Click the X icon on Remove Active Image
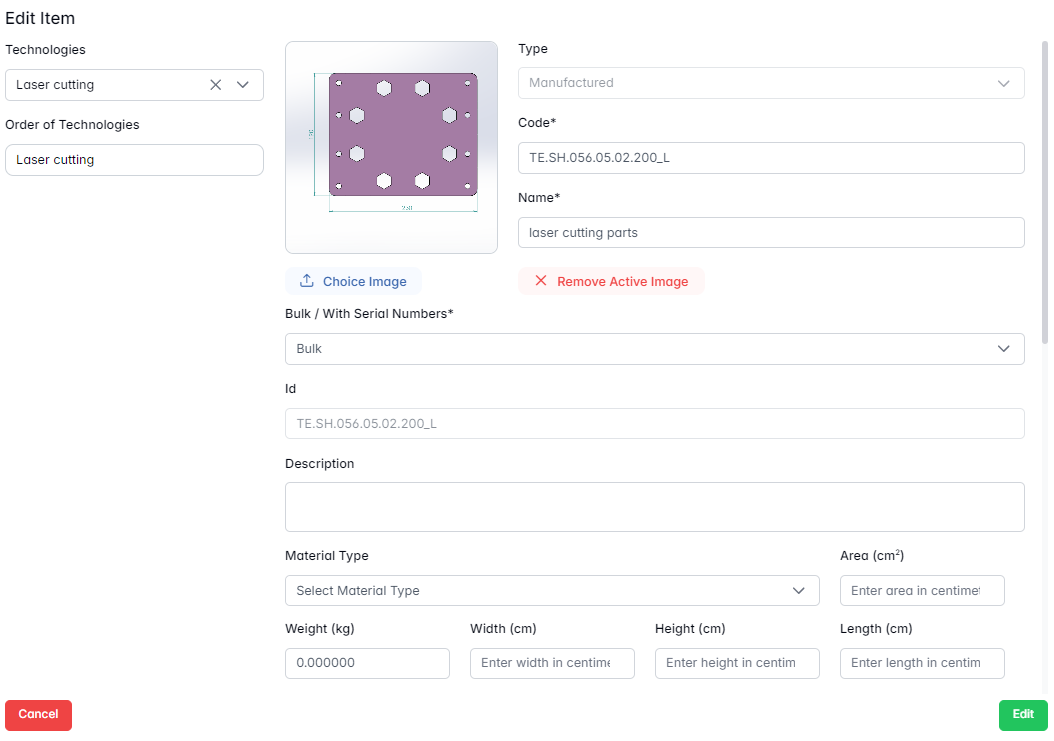Viewport: 1054px width, 741px height. pos(541,281)
